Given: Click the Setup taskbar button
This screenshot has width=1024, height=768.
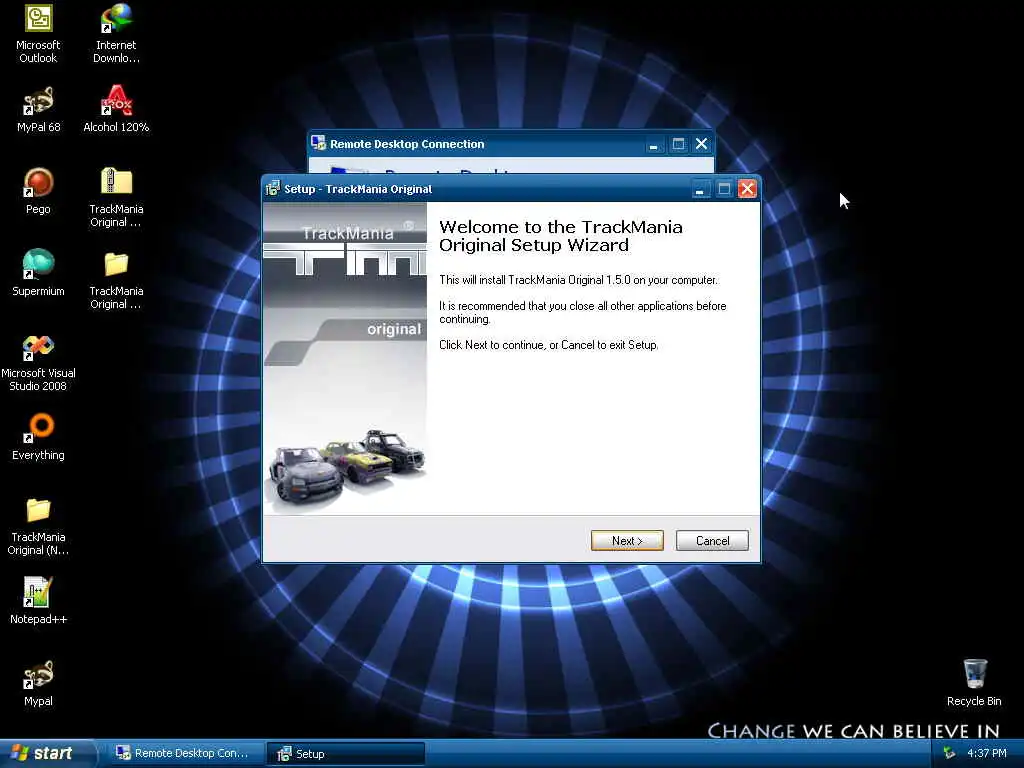Looking at the screenshot, I should [345, 754].
